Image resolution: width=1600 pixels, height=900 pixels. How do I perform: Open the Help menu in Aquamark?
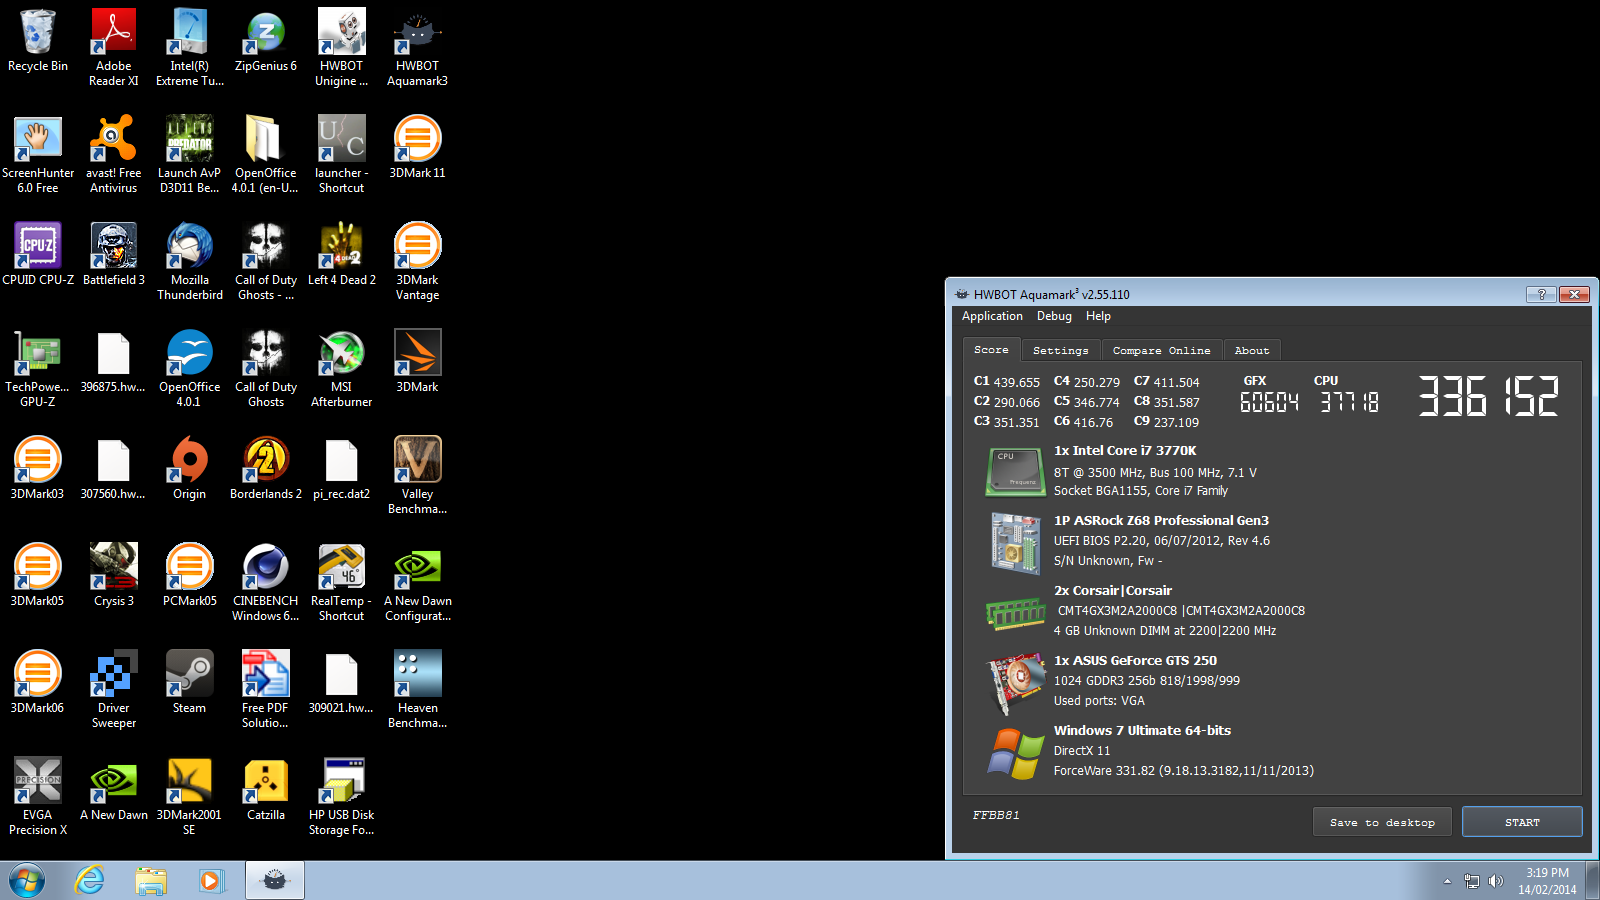tap(1098, 316)
